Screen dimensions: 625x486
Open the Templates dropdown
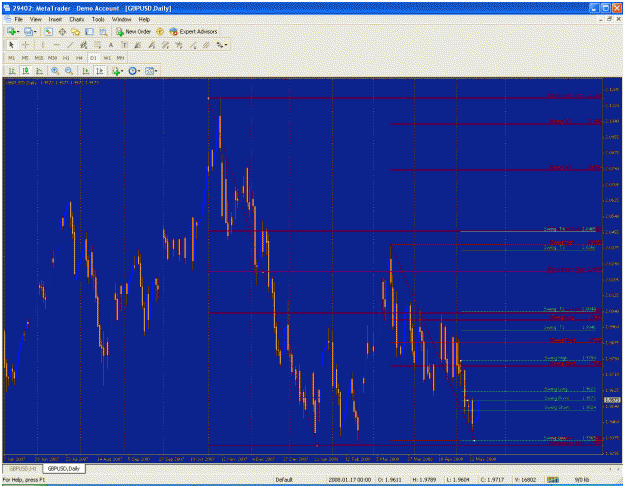click(x=151, y=71)
